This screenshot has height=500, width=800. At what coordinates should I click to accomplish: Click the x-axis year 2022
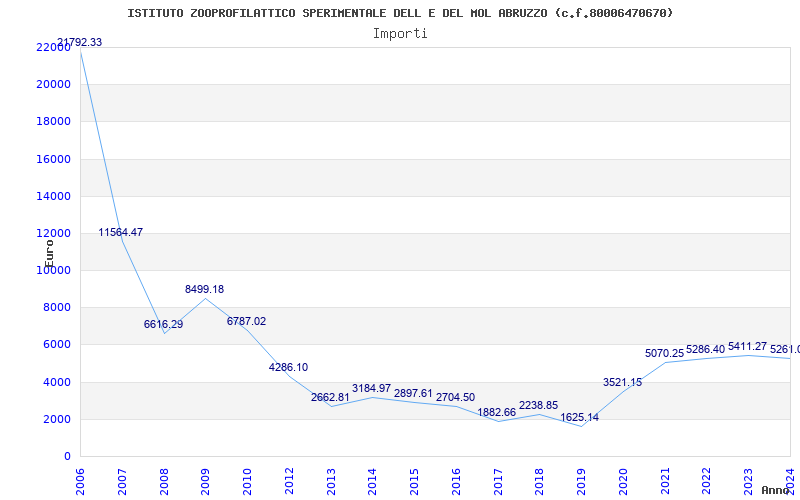[x=707, y=481]
